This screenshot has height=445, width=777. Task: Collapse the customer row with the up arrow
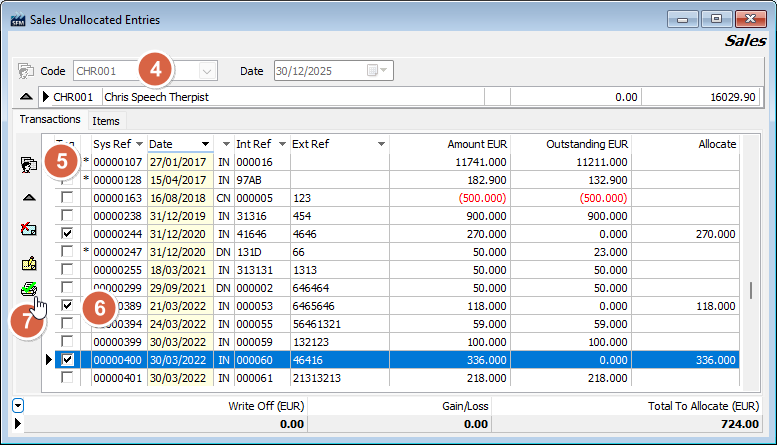tap(26, 97)
